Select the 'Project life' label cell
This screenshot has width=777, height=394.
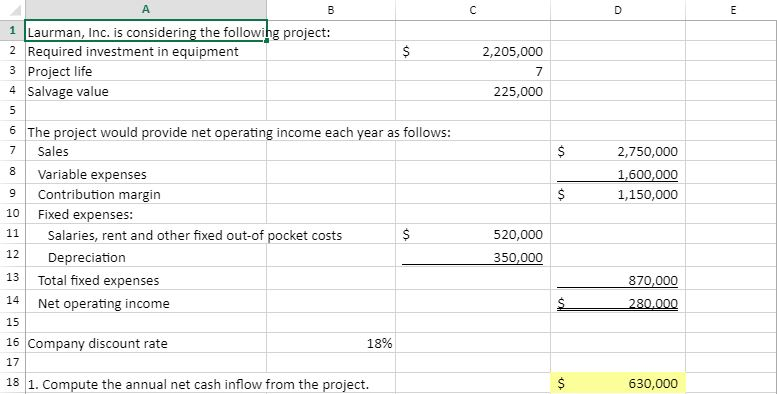coord(146,71)
